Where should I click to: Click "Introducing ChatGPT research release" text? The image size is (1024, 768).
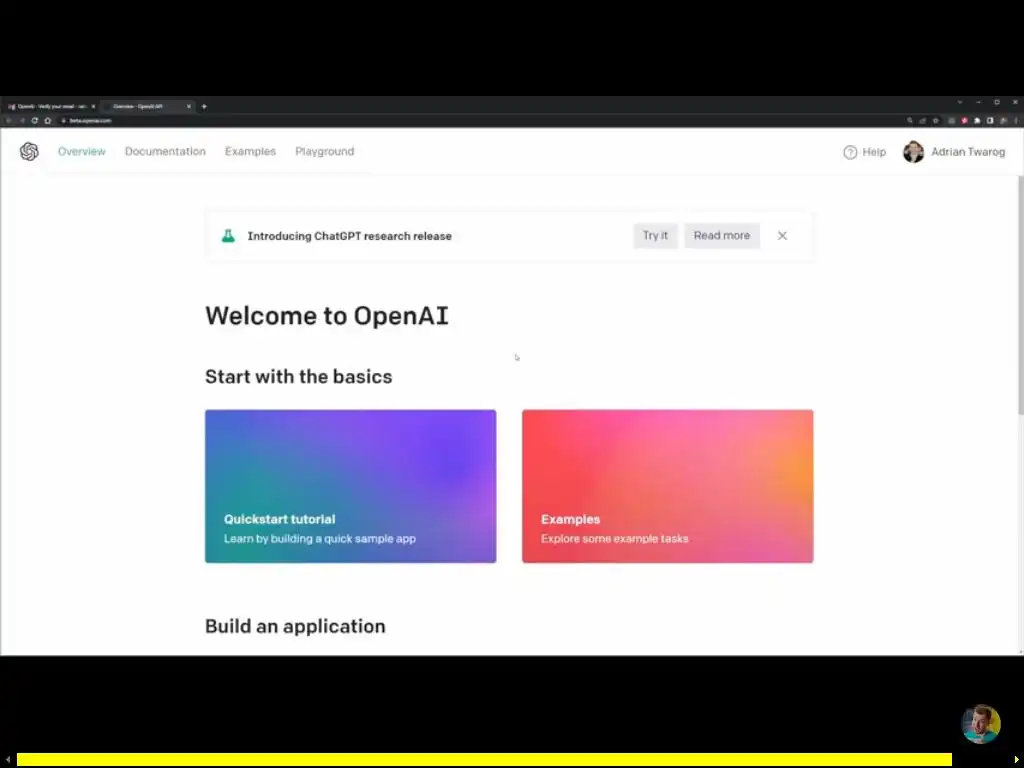click(349, 236)
